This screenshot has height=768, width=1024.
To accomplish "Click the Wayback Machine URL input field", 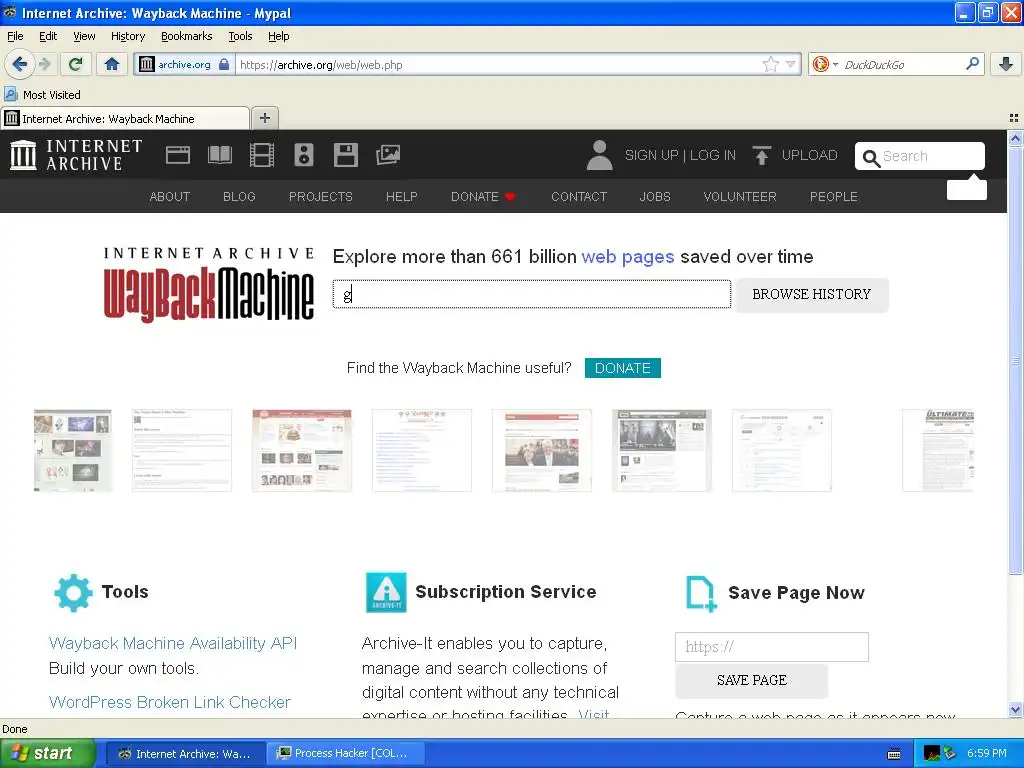I will coord(532,294).
